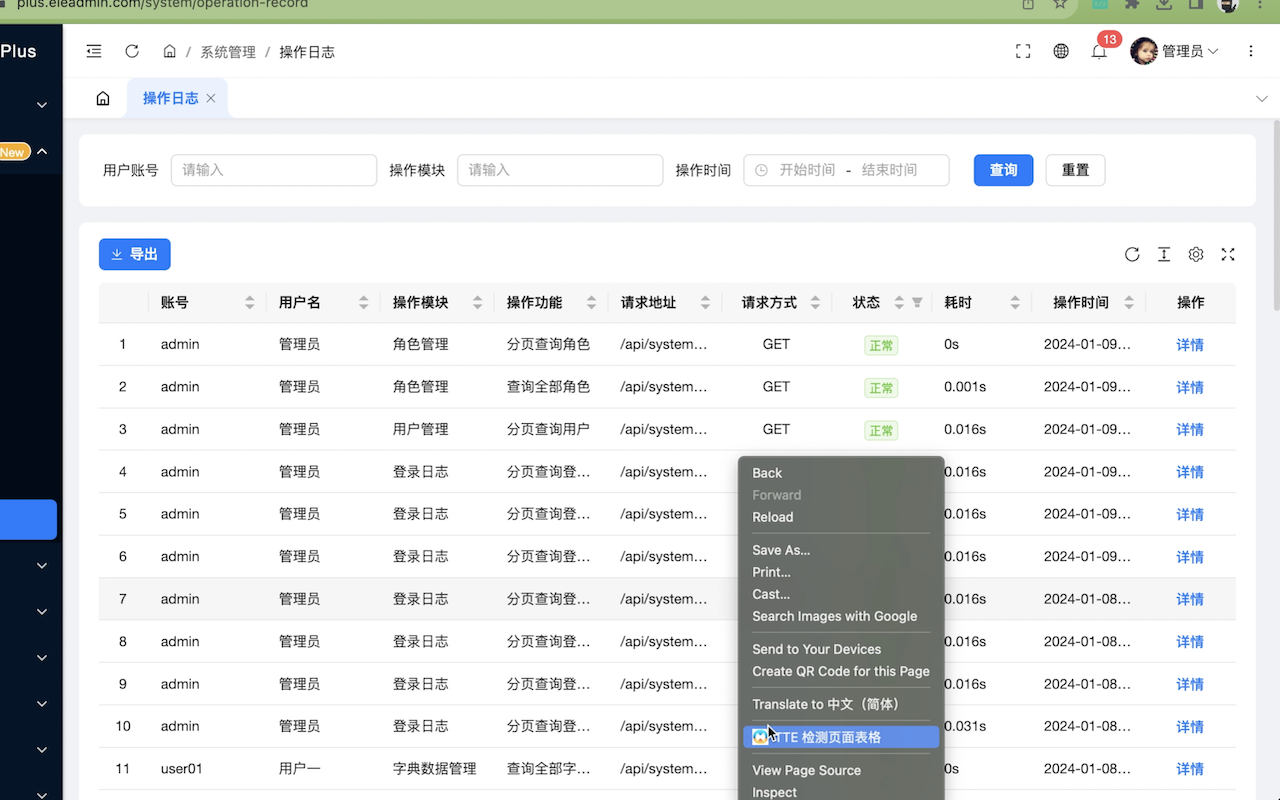Enter browser fullscreen with the corner brackets icon
The width and height of the screenshot is (1280, 800).
point(1022,50)
